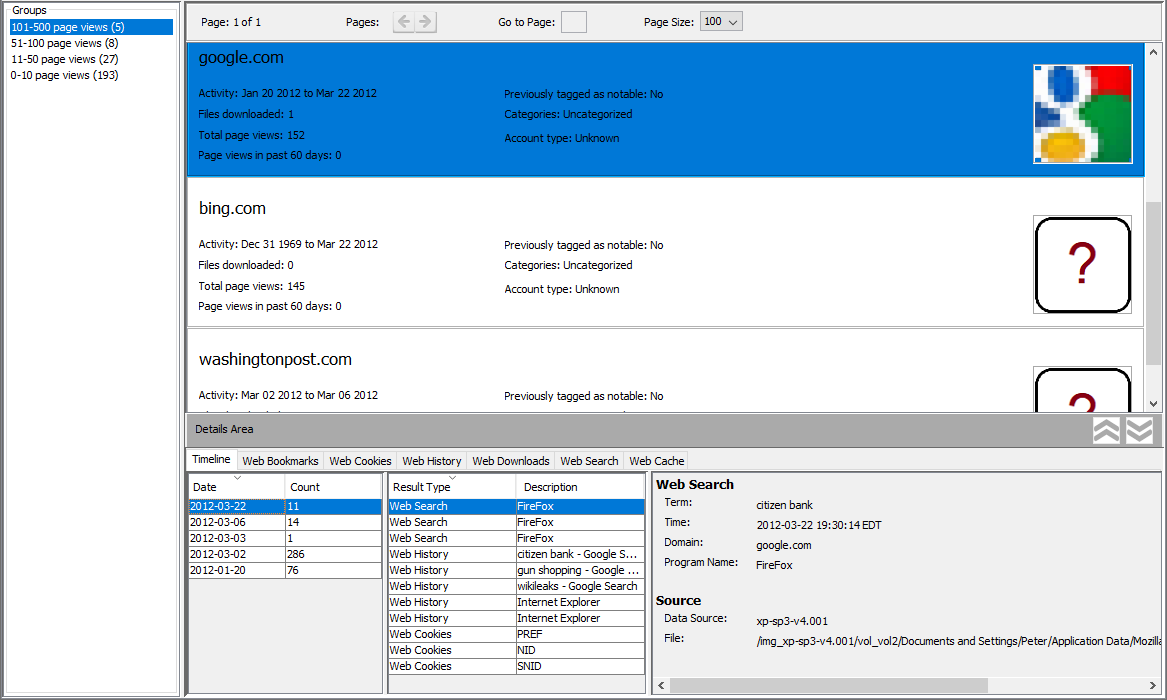Screen dimensions: 1167x700
Task: Open the Page Size dropdown
Action: pyautogui.click(x=721, y=22)
